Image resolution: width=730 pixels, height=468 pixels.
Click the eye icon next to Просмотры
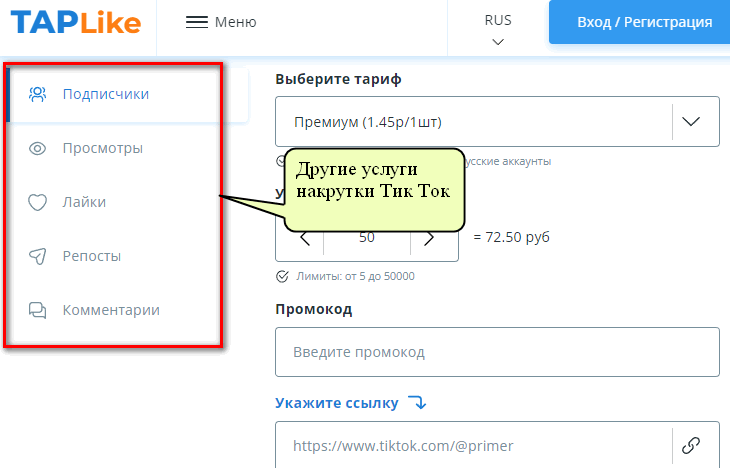[37, 149]
